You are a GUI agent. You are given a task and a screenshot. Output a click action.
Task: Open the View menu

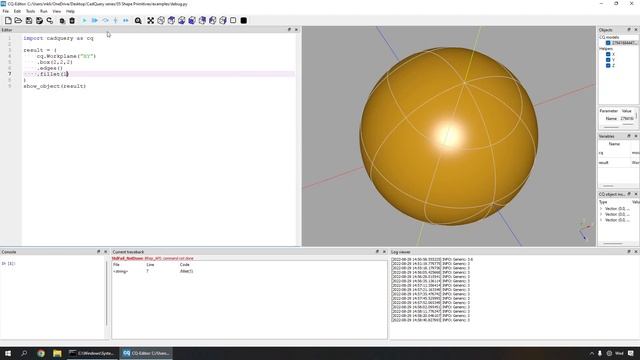coord(57,11)
